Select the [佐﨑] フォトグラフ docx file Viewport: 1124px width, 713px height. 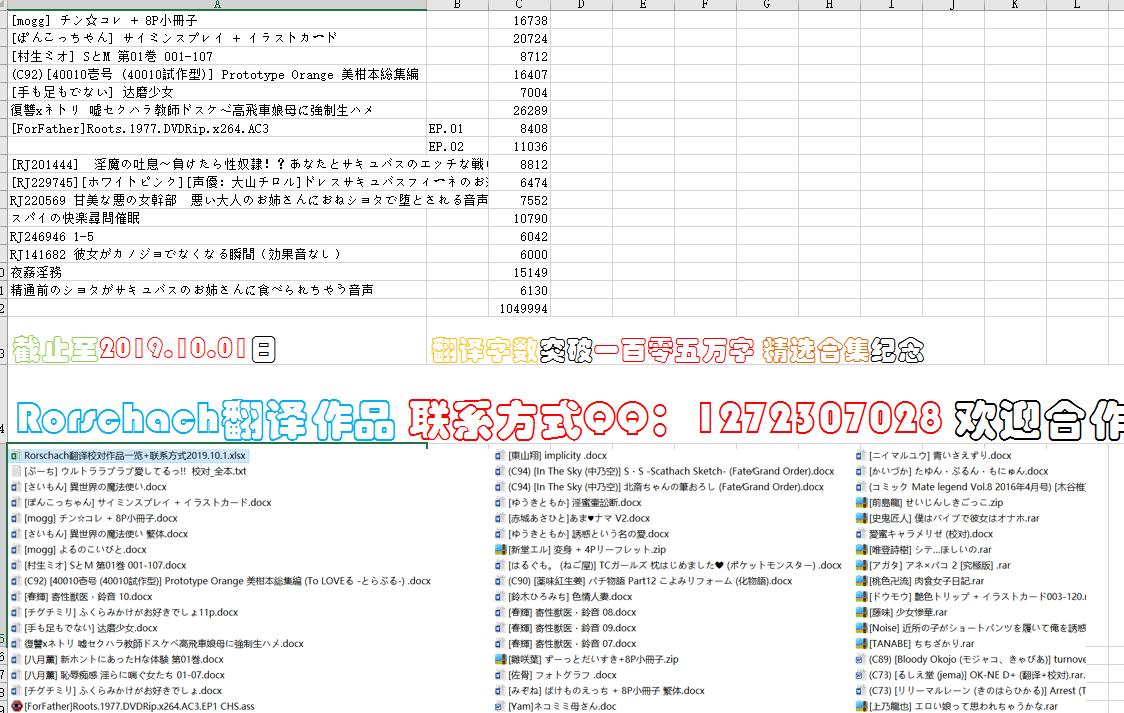point(560,674)
